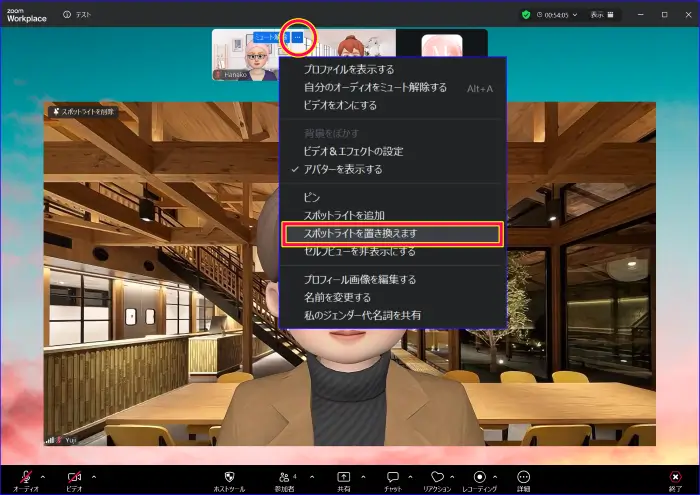Click the red End meeting button
The height and width of the screenshot is (495, 700).
[675, 477]
